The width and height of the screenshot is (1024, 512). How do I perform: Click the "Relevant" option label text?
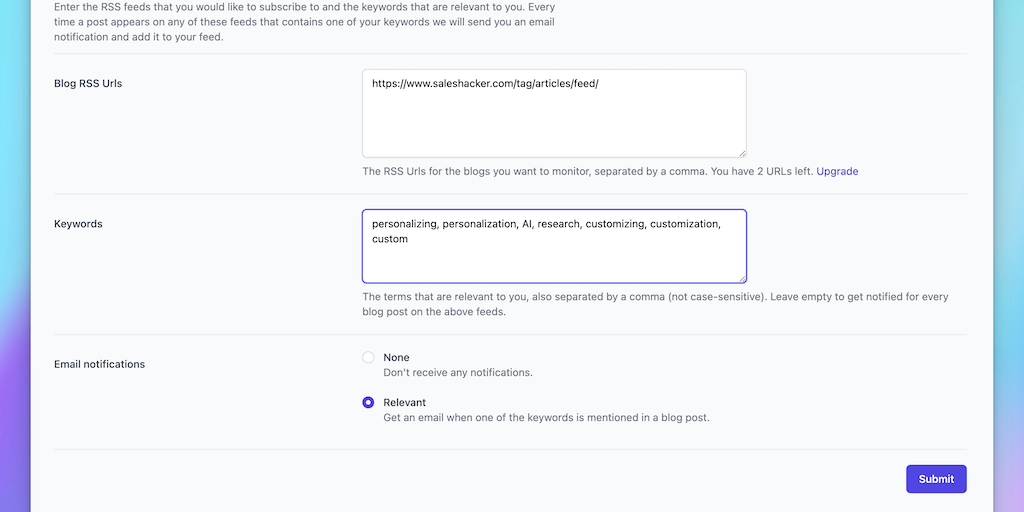404,402
